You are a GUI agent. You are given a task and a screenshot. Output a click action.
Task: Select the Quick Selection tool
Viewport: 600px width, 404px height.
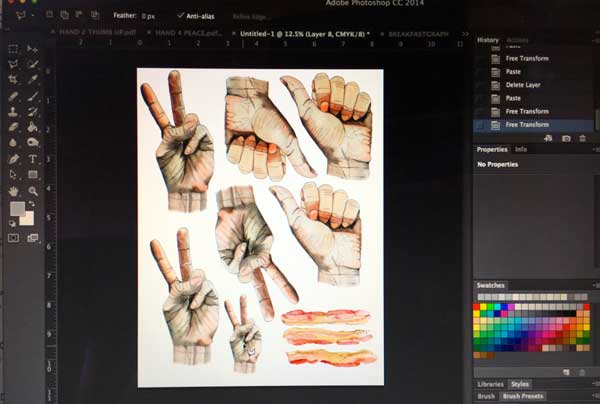click(x=33, y=64)
